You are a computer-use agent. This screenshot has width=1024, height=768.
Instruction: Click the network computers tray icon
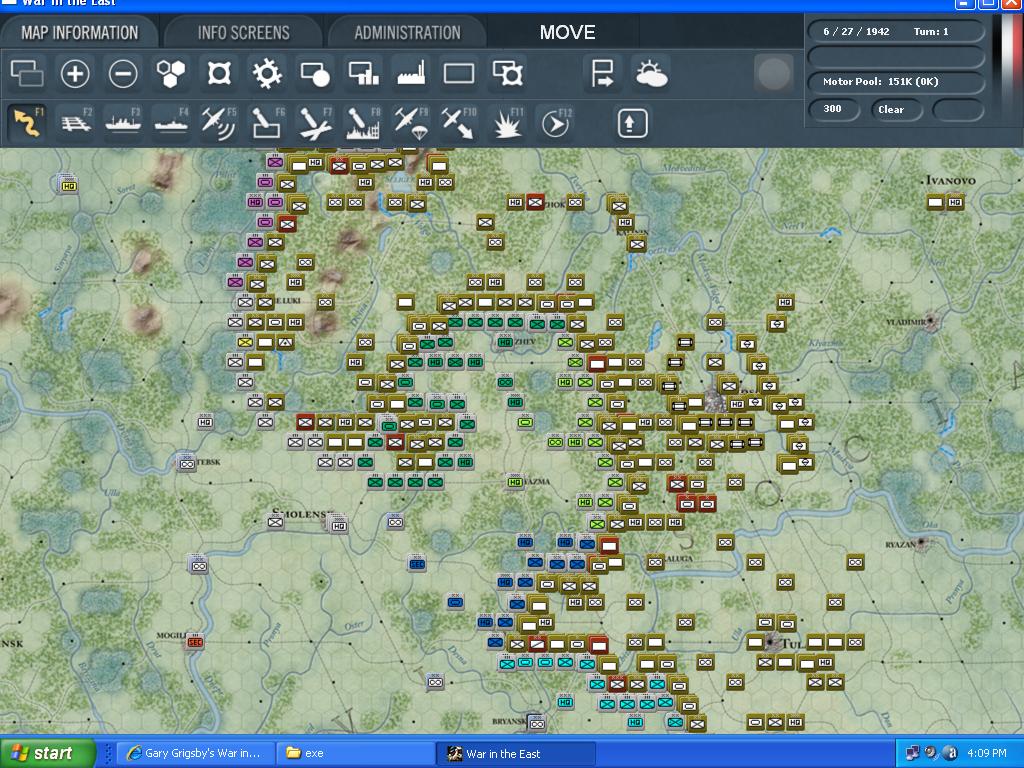912,753
